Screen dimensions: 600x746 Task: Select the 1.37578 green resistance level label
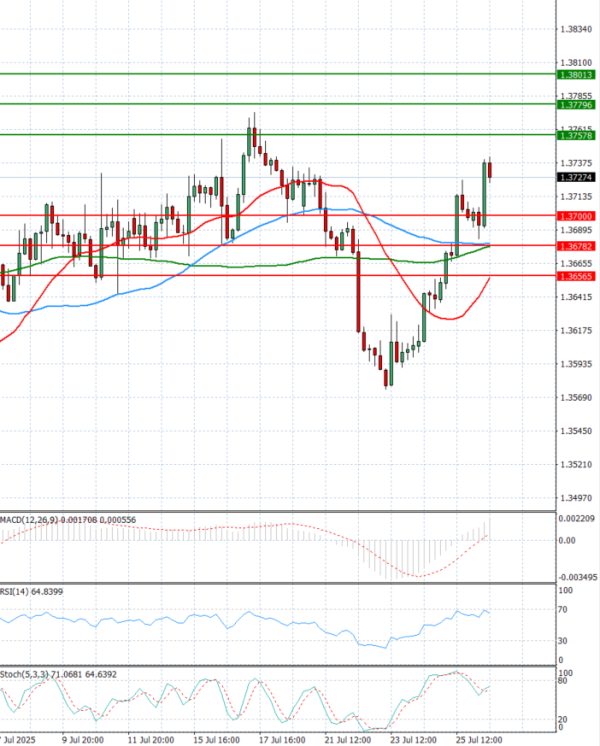[x=576, y=136]
